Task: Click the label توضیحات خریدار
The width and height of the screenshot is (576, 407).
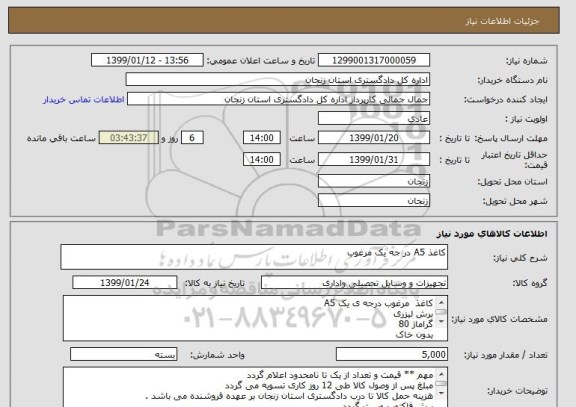Action: (x=518, y=392)
